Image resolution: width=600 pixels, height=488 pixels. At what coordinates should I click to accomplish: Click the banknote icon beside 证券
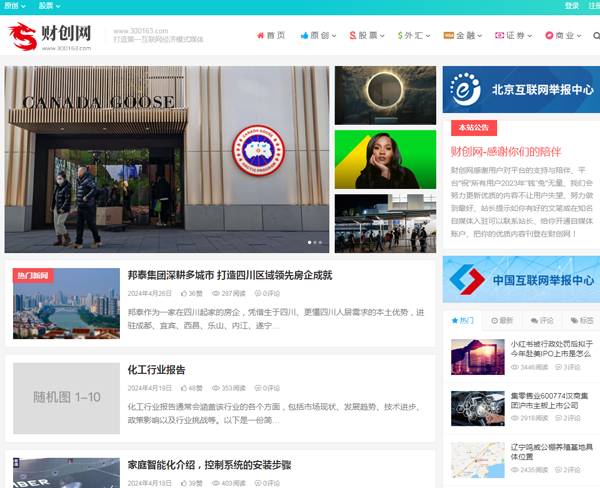499,36
